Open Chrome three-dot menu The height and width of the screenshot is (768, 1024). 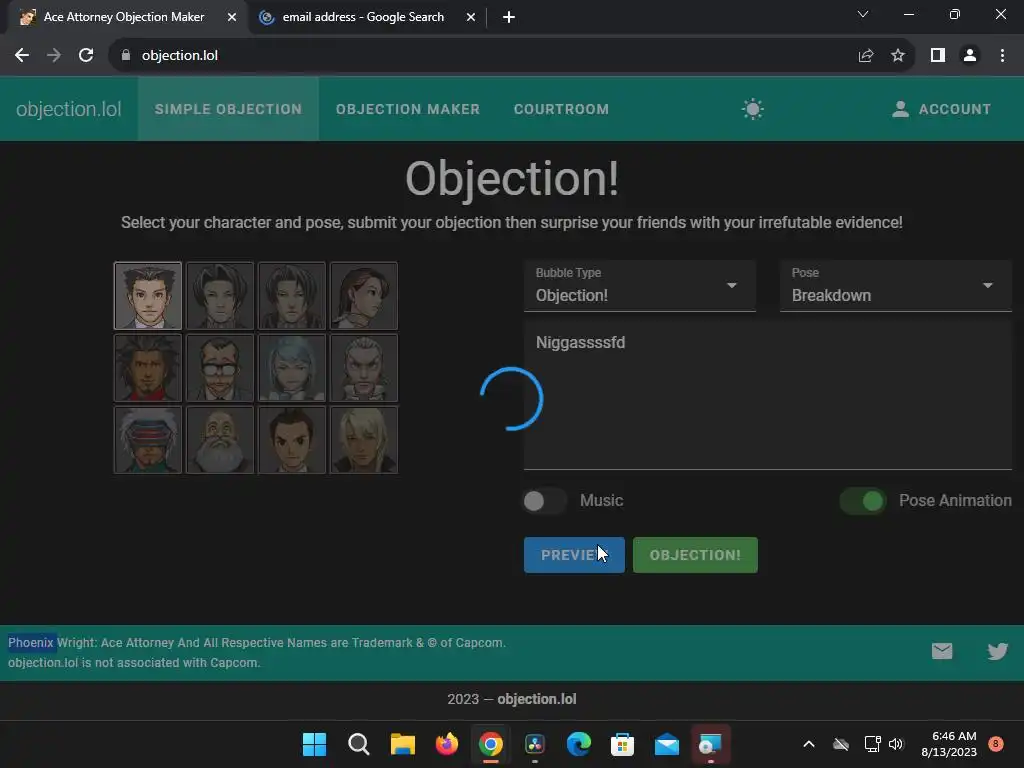(1002, 56)
